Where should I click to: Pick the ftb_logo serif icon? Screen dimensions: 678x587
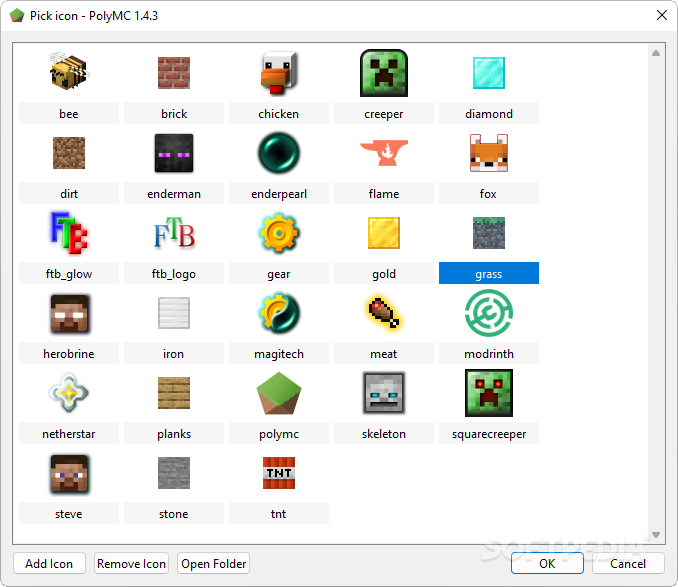(x=174, y=233)
